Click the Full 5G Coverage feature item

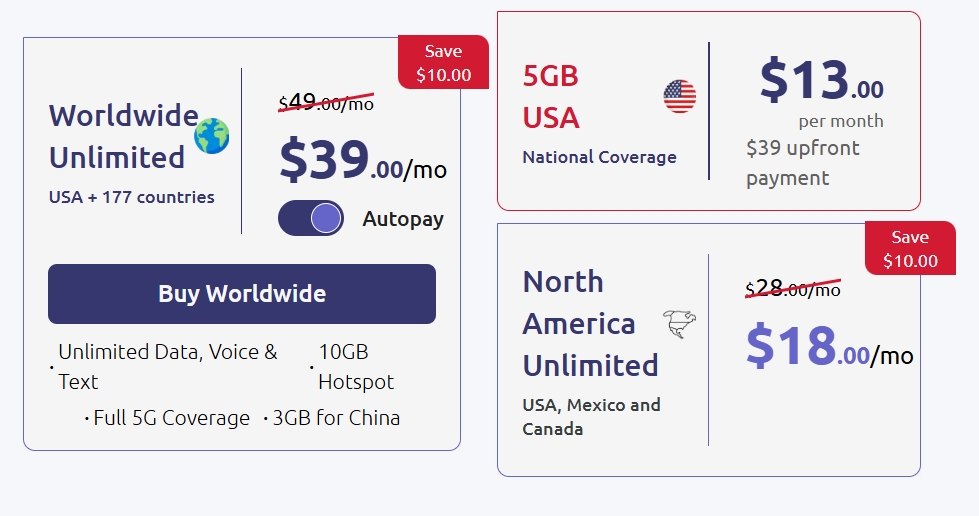(171, 418)
